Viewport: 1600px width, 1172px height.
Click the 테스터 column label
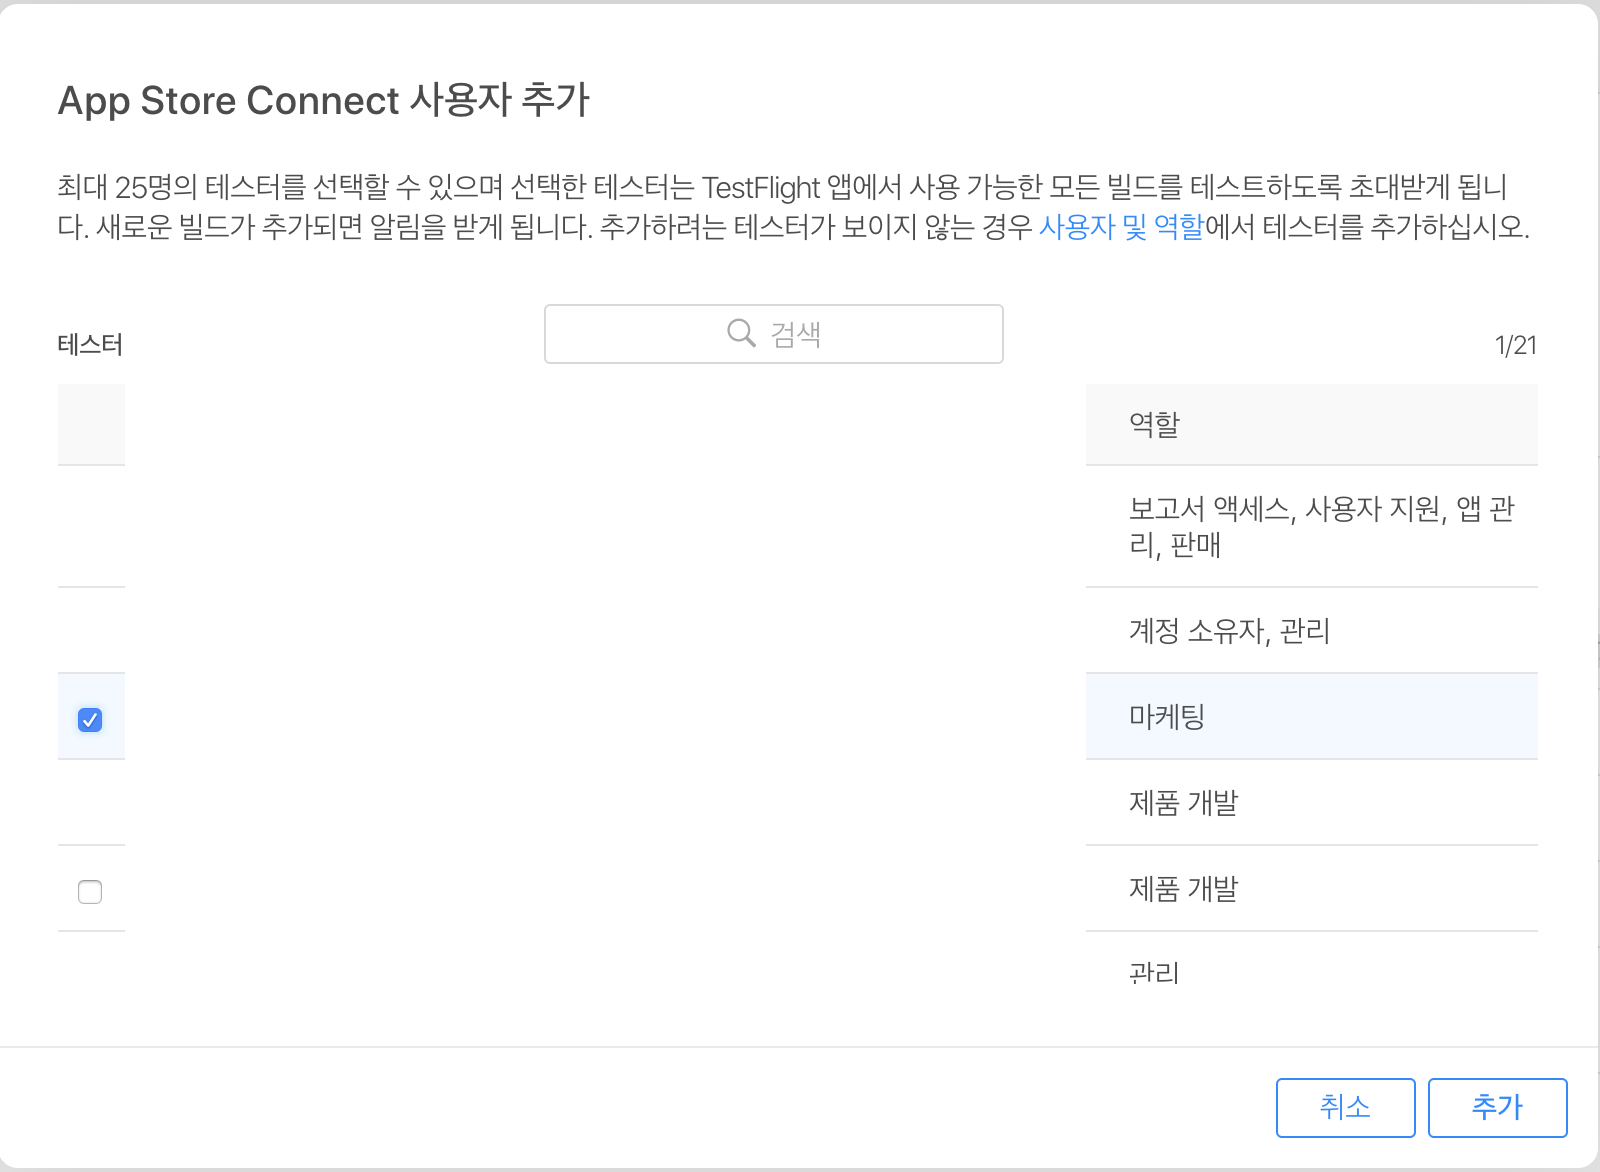[90, 345]
